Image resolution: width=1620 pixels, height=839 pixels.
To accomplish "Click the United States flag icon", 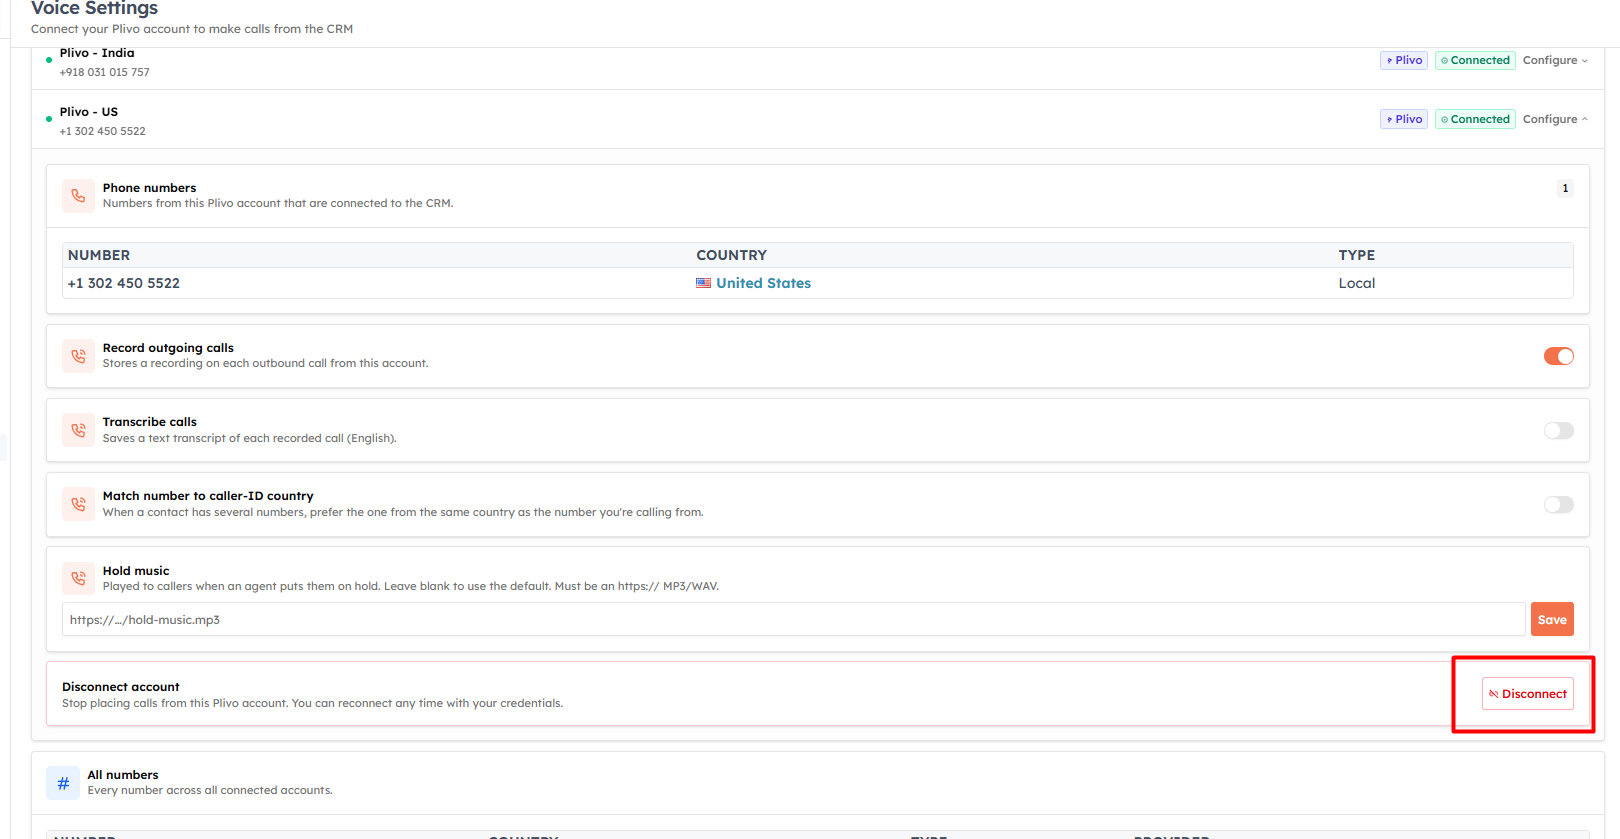I will (x=704, y=283).
